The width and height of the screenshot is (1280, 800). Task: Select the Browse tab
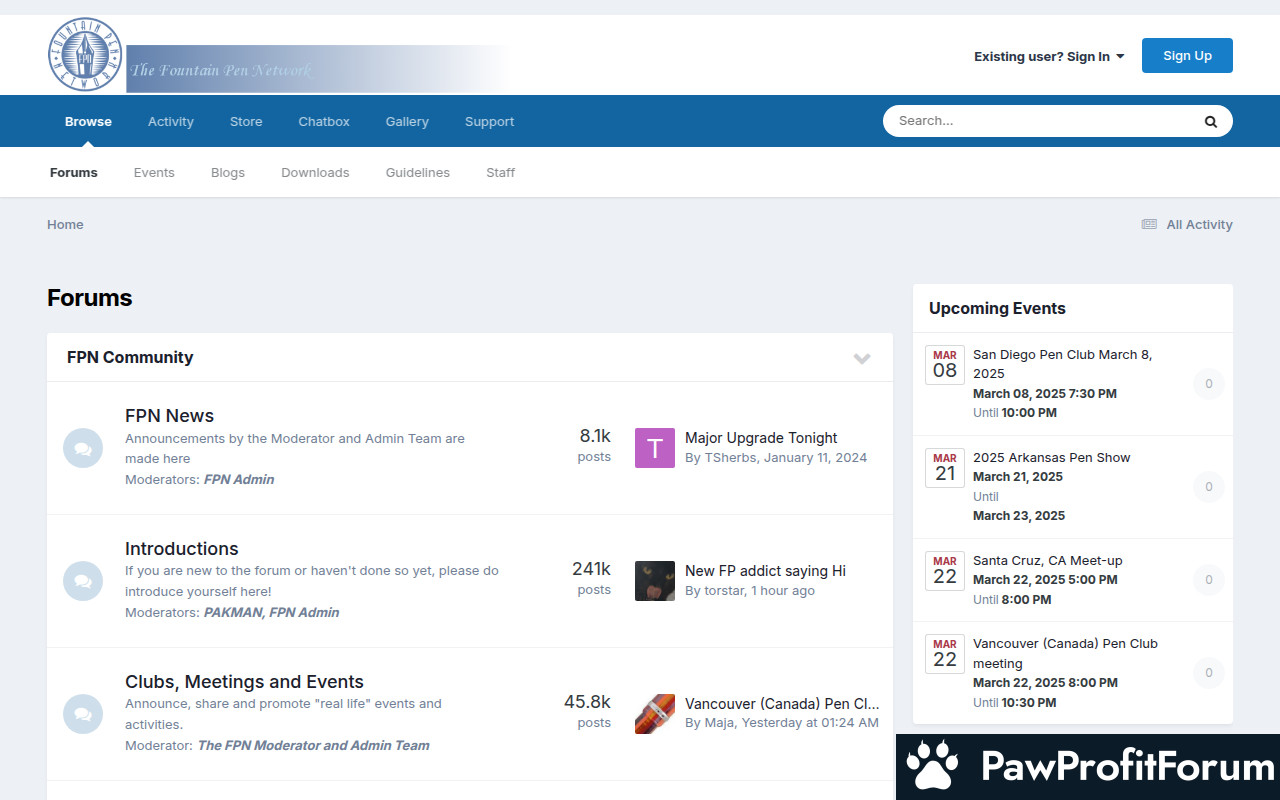coord(88,121)
